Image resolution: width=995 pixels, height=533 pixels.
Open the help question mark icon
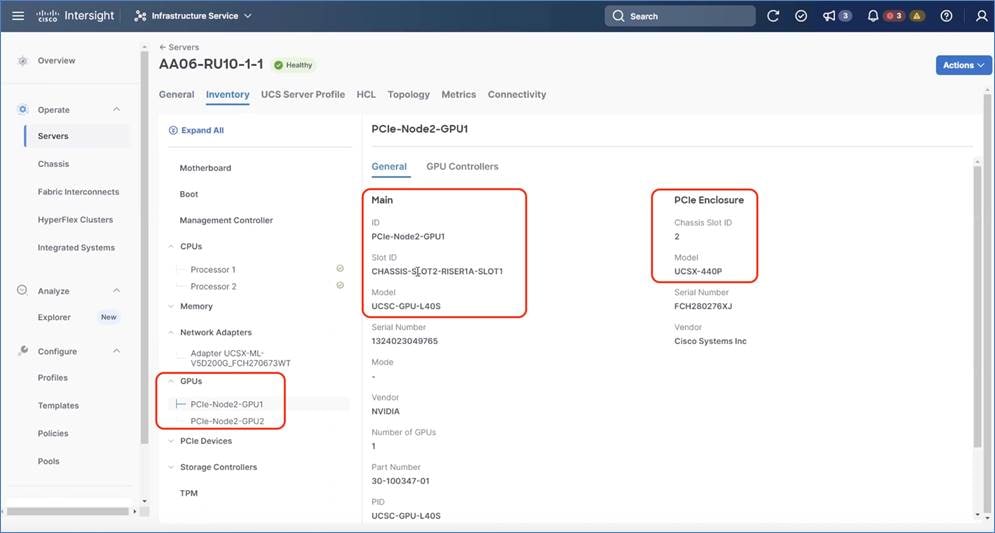click(946, 16)
